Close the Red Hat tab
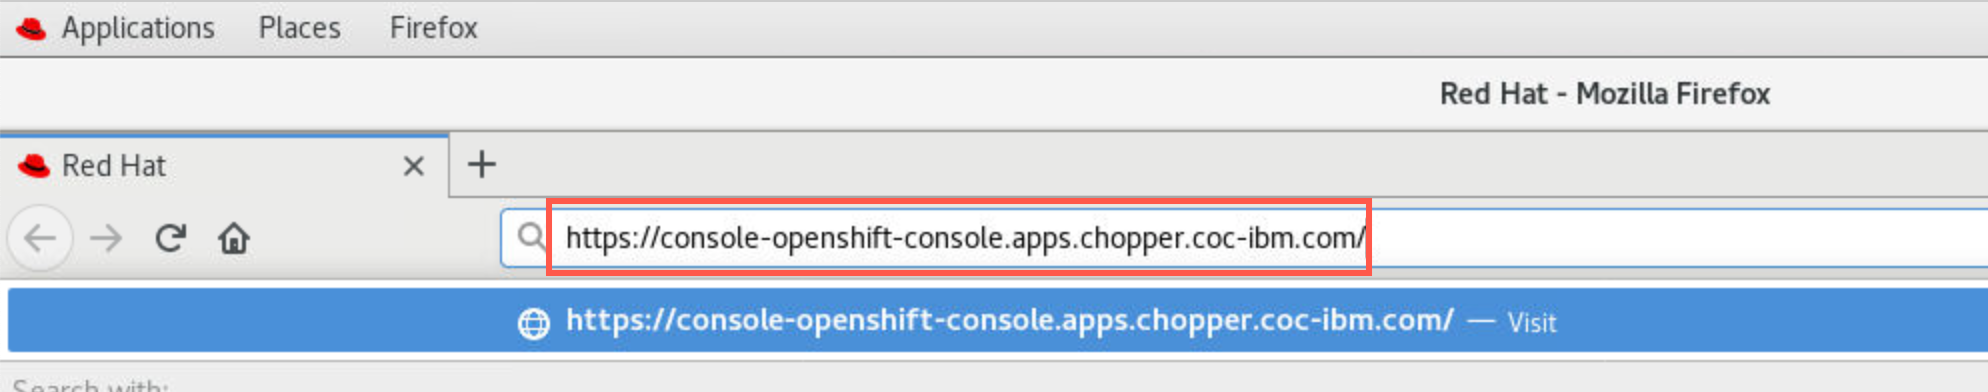This screenshot has width=1988, height=392. pos(414,166)
